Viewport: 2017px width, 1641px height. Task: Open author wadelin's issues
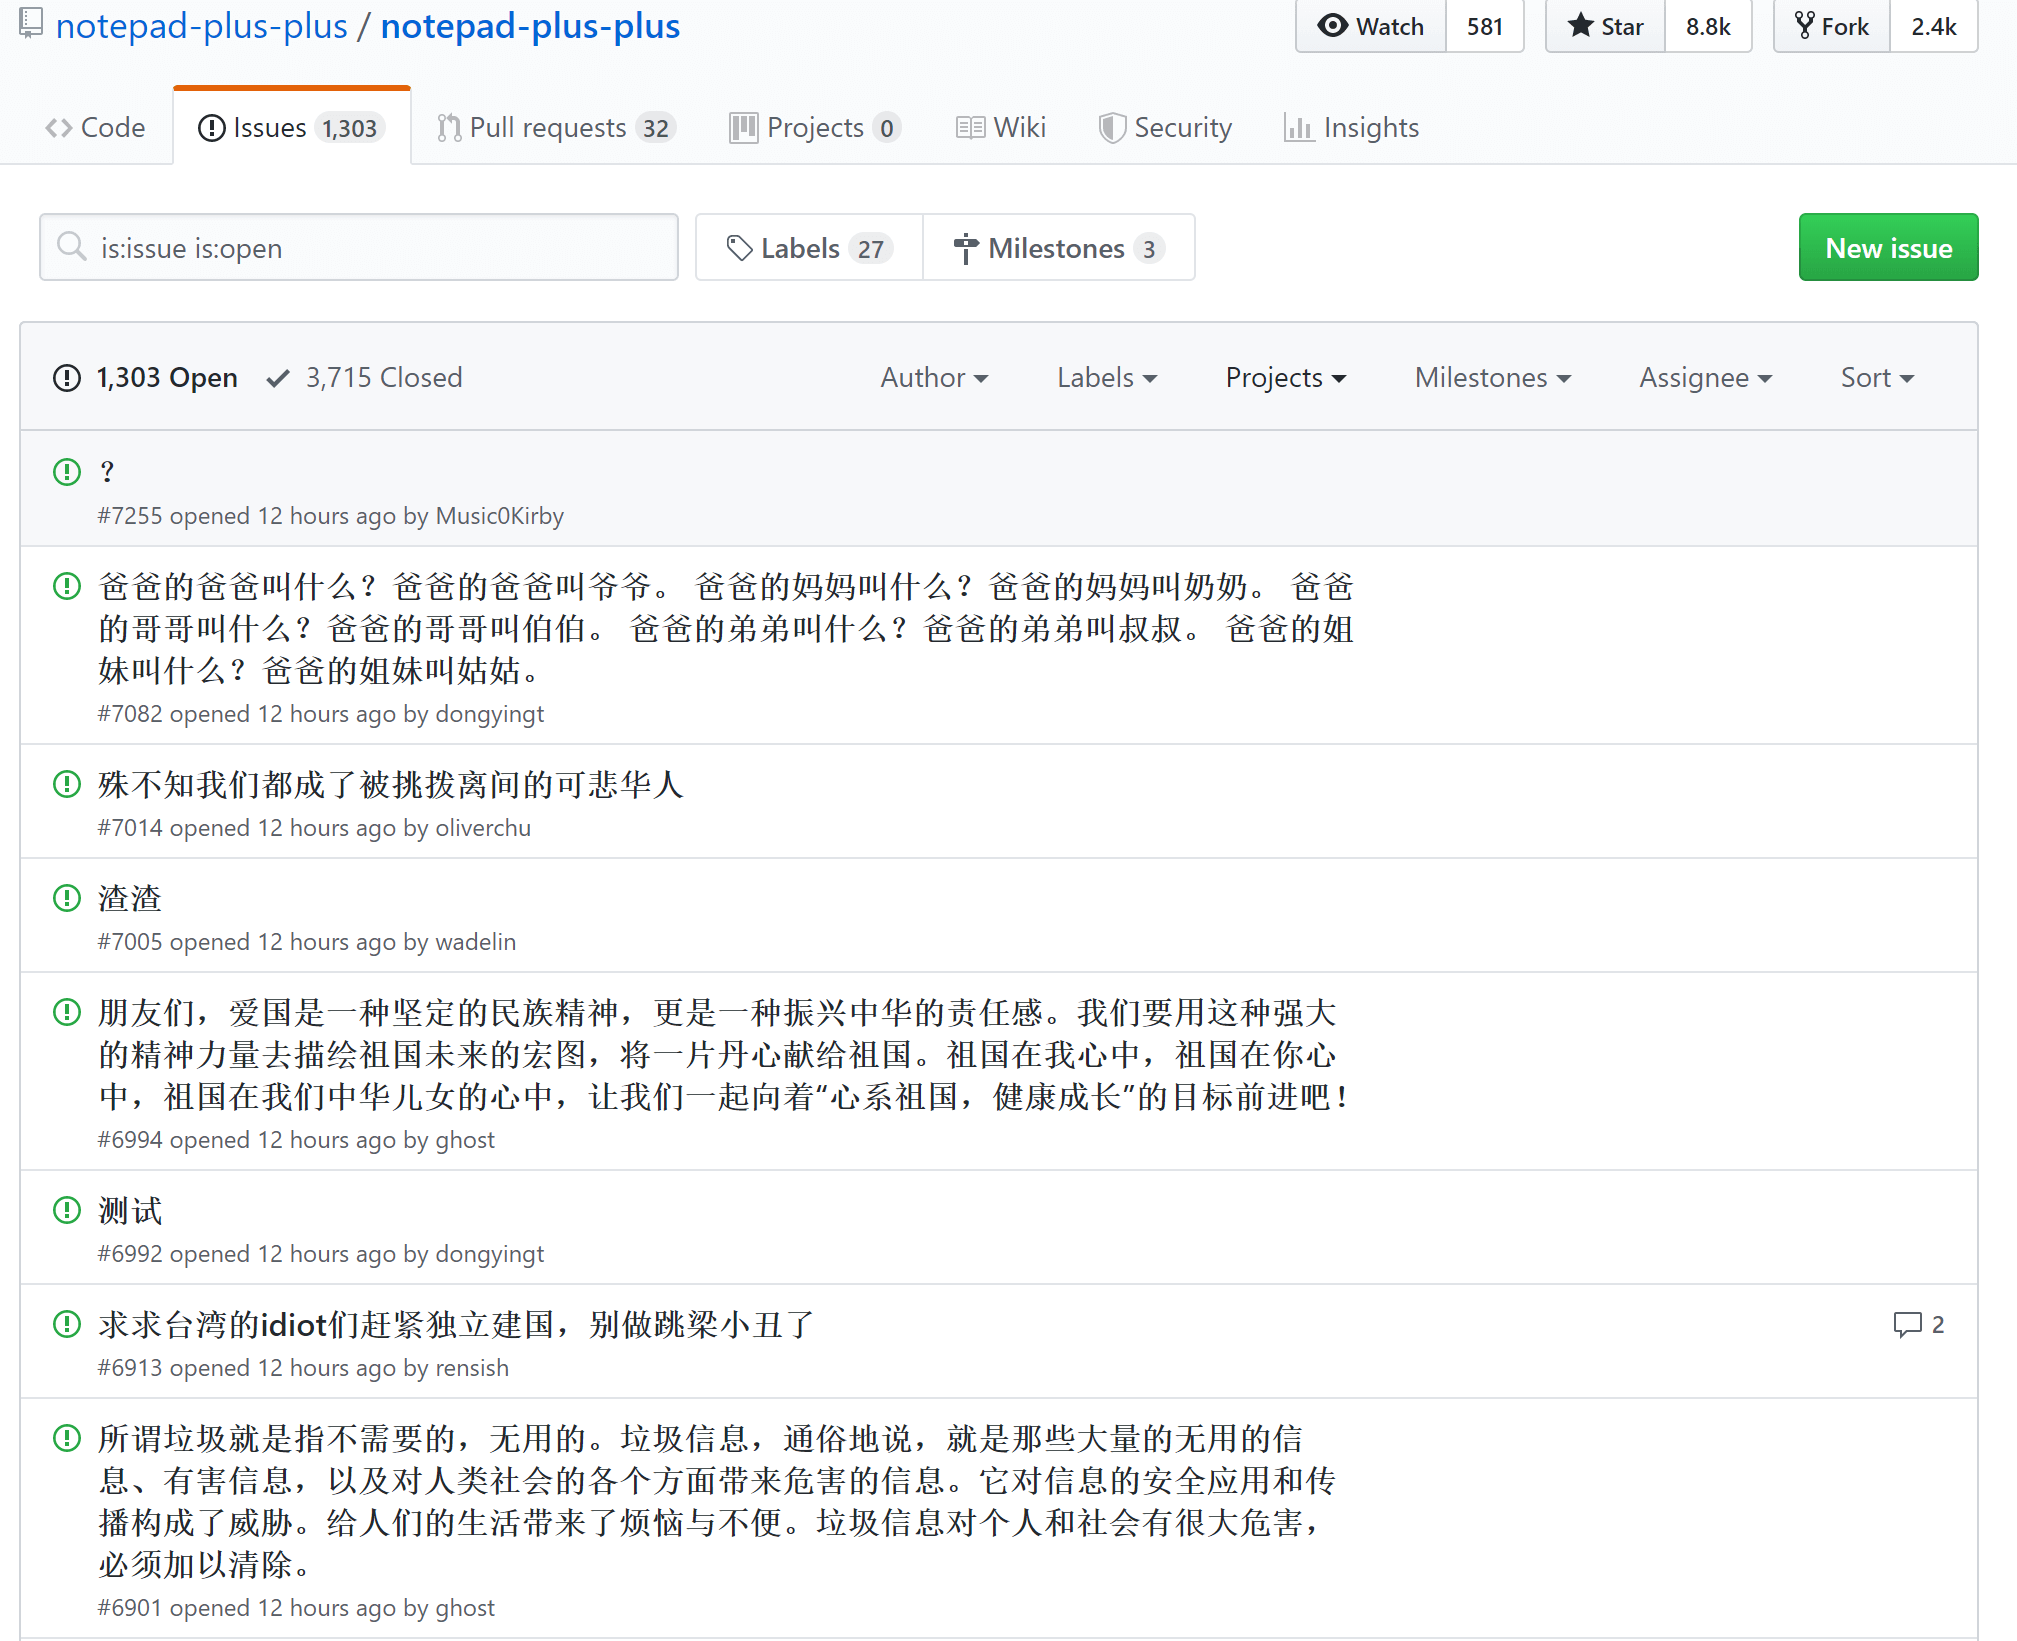[x=475, y=942]
